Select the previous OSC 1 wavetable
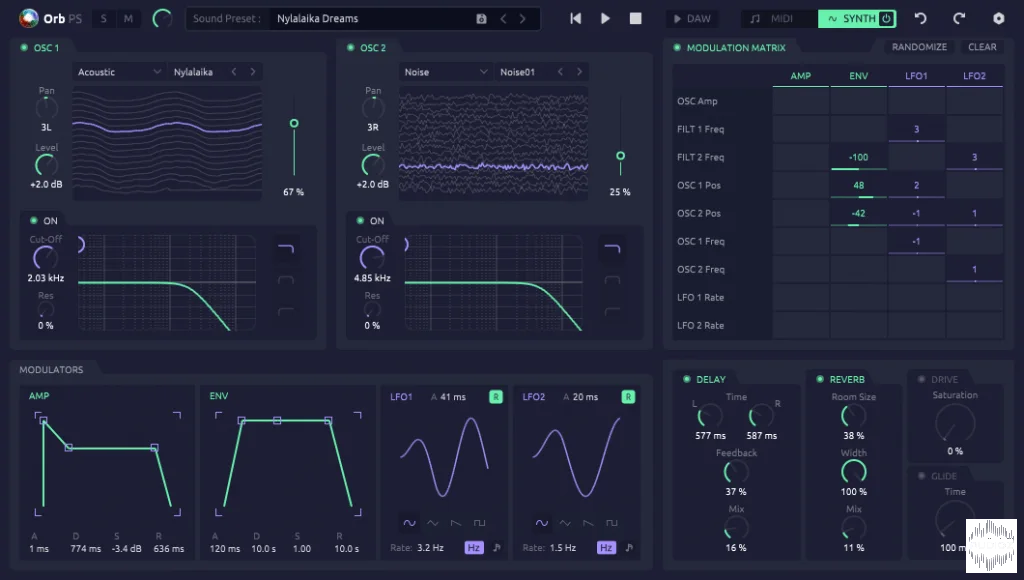The width and height of the screenshot is (1024, 580). pyautogui.click(x=234, y=72)
